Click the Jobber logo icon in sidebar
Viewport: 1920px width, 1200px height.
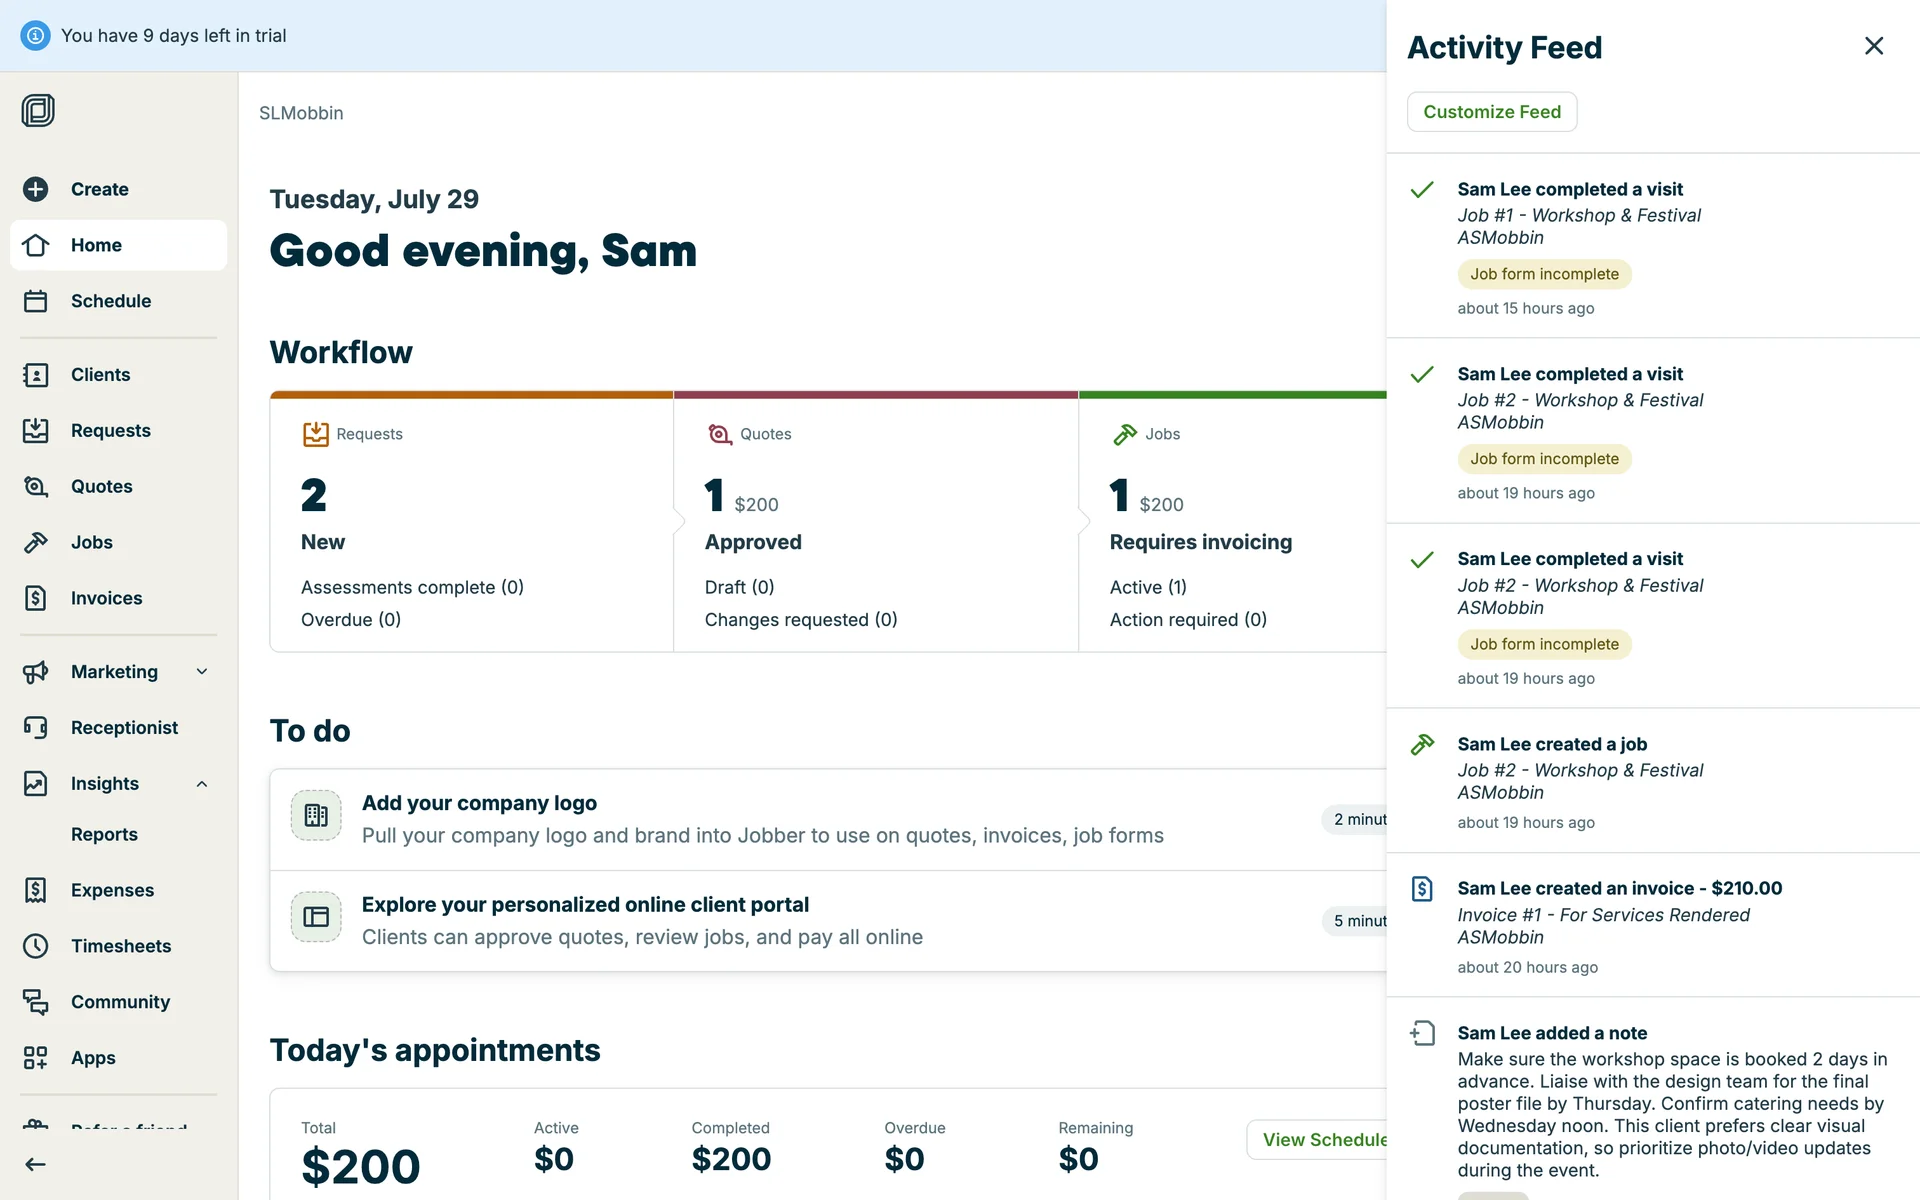coord(38,110)
